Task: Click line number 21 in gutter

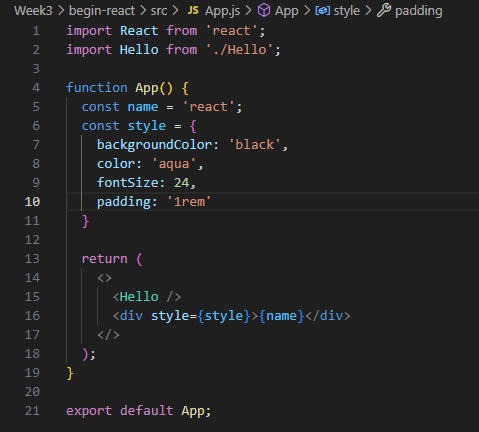Action: tap(32, 411)
